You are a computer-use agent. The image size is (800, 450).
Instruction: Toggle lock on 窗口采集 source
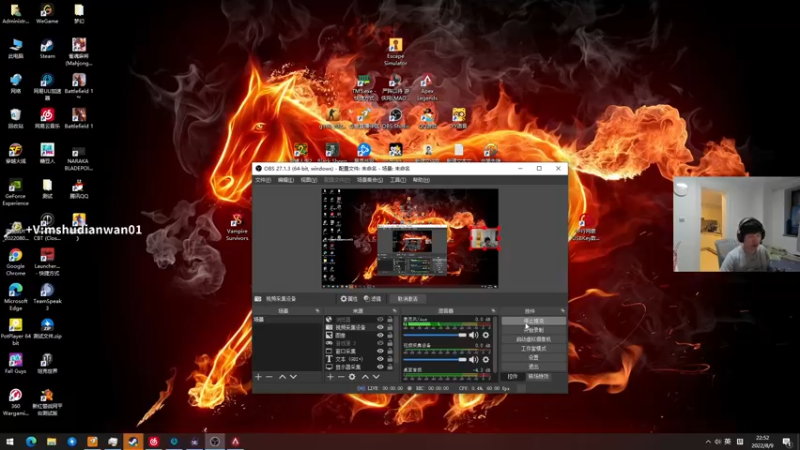coord(390,351)
